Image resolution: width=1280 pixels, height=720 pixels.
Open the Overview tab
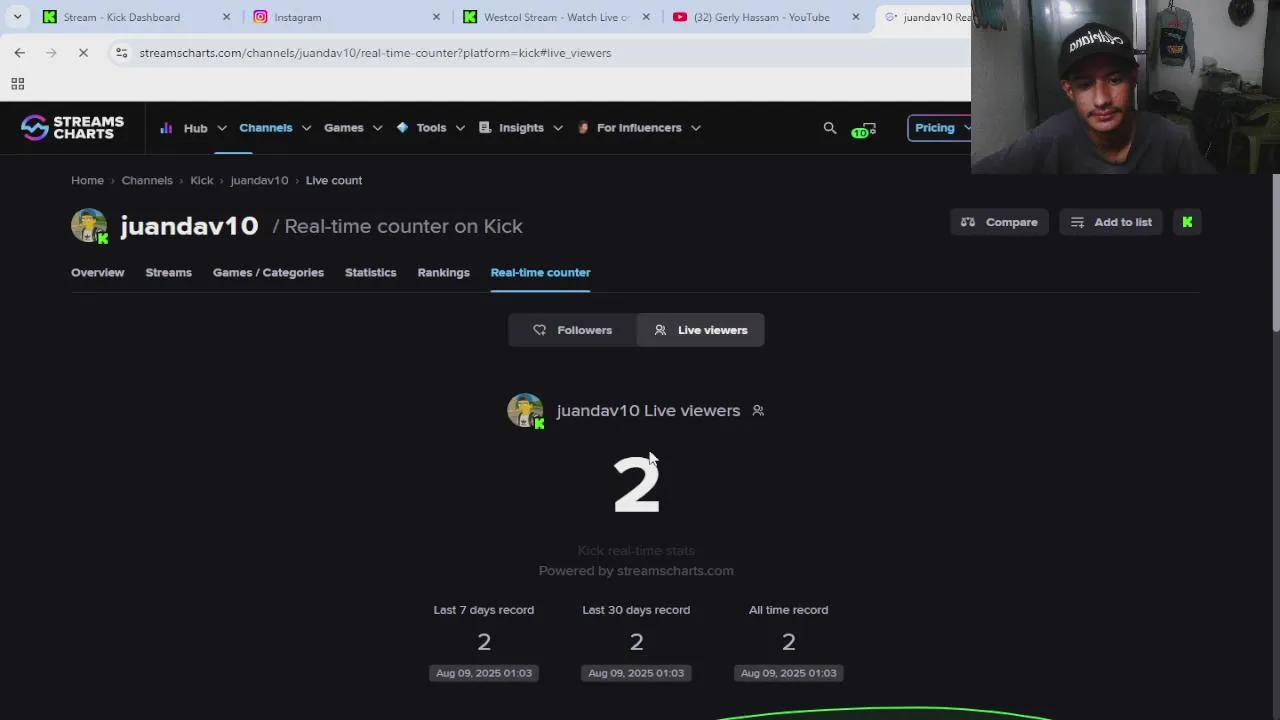point(98,272)
